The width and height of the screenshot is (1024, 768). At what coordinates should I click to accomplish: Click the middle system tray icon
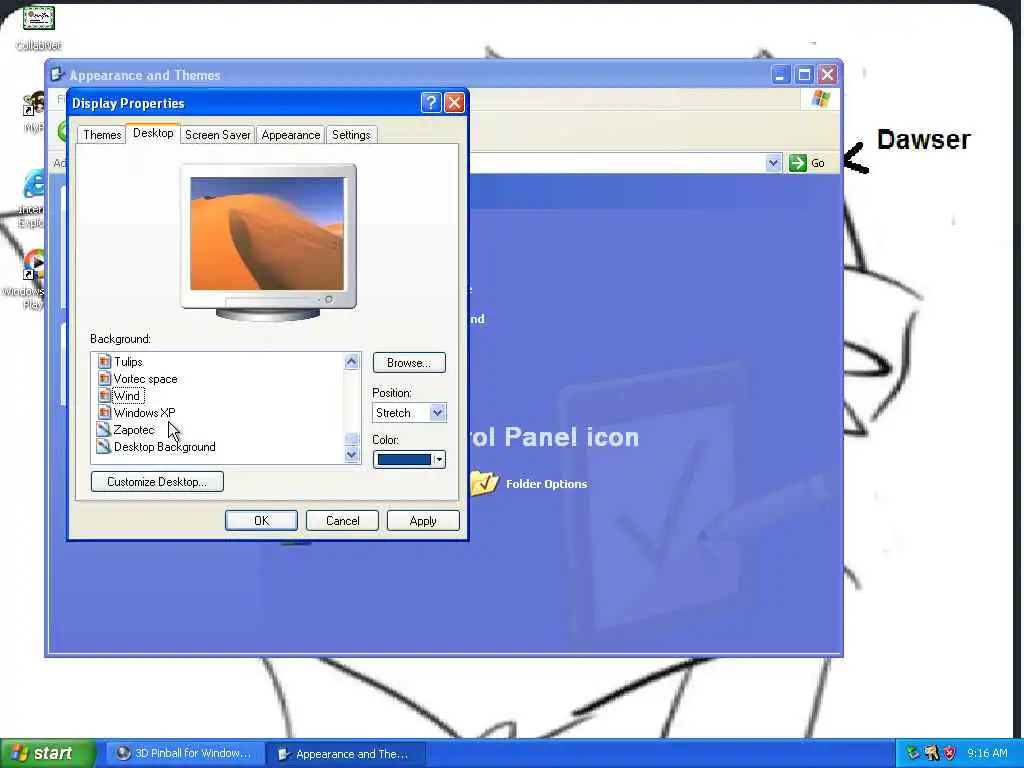(x=931, y=753)
